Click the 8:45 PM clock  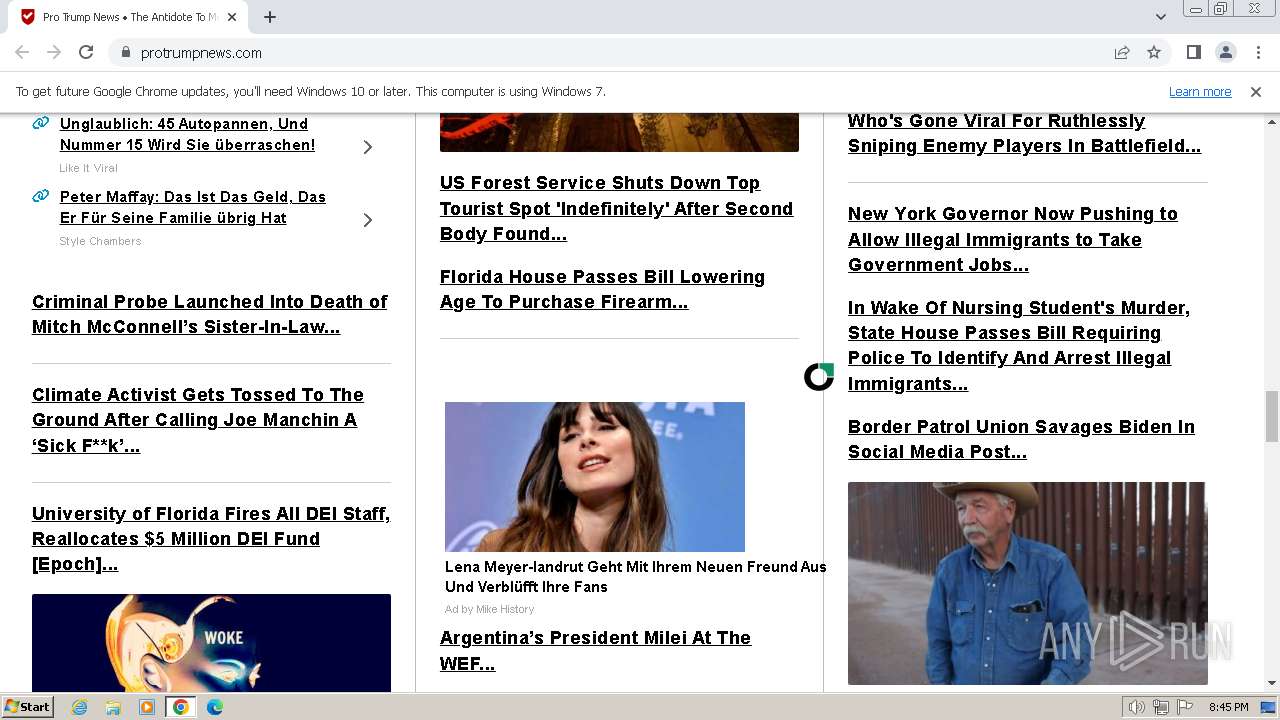click(1228, 707)
